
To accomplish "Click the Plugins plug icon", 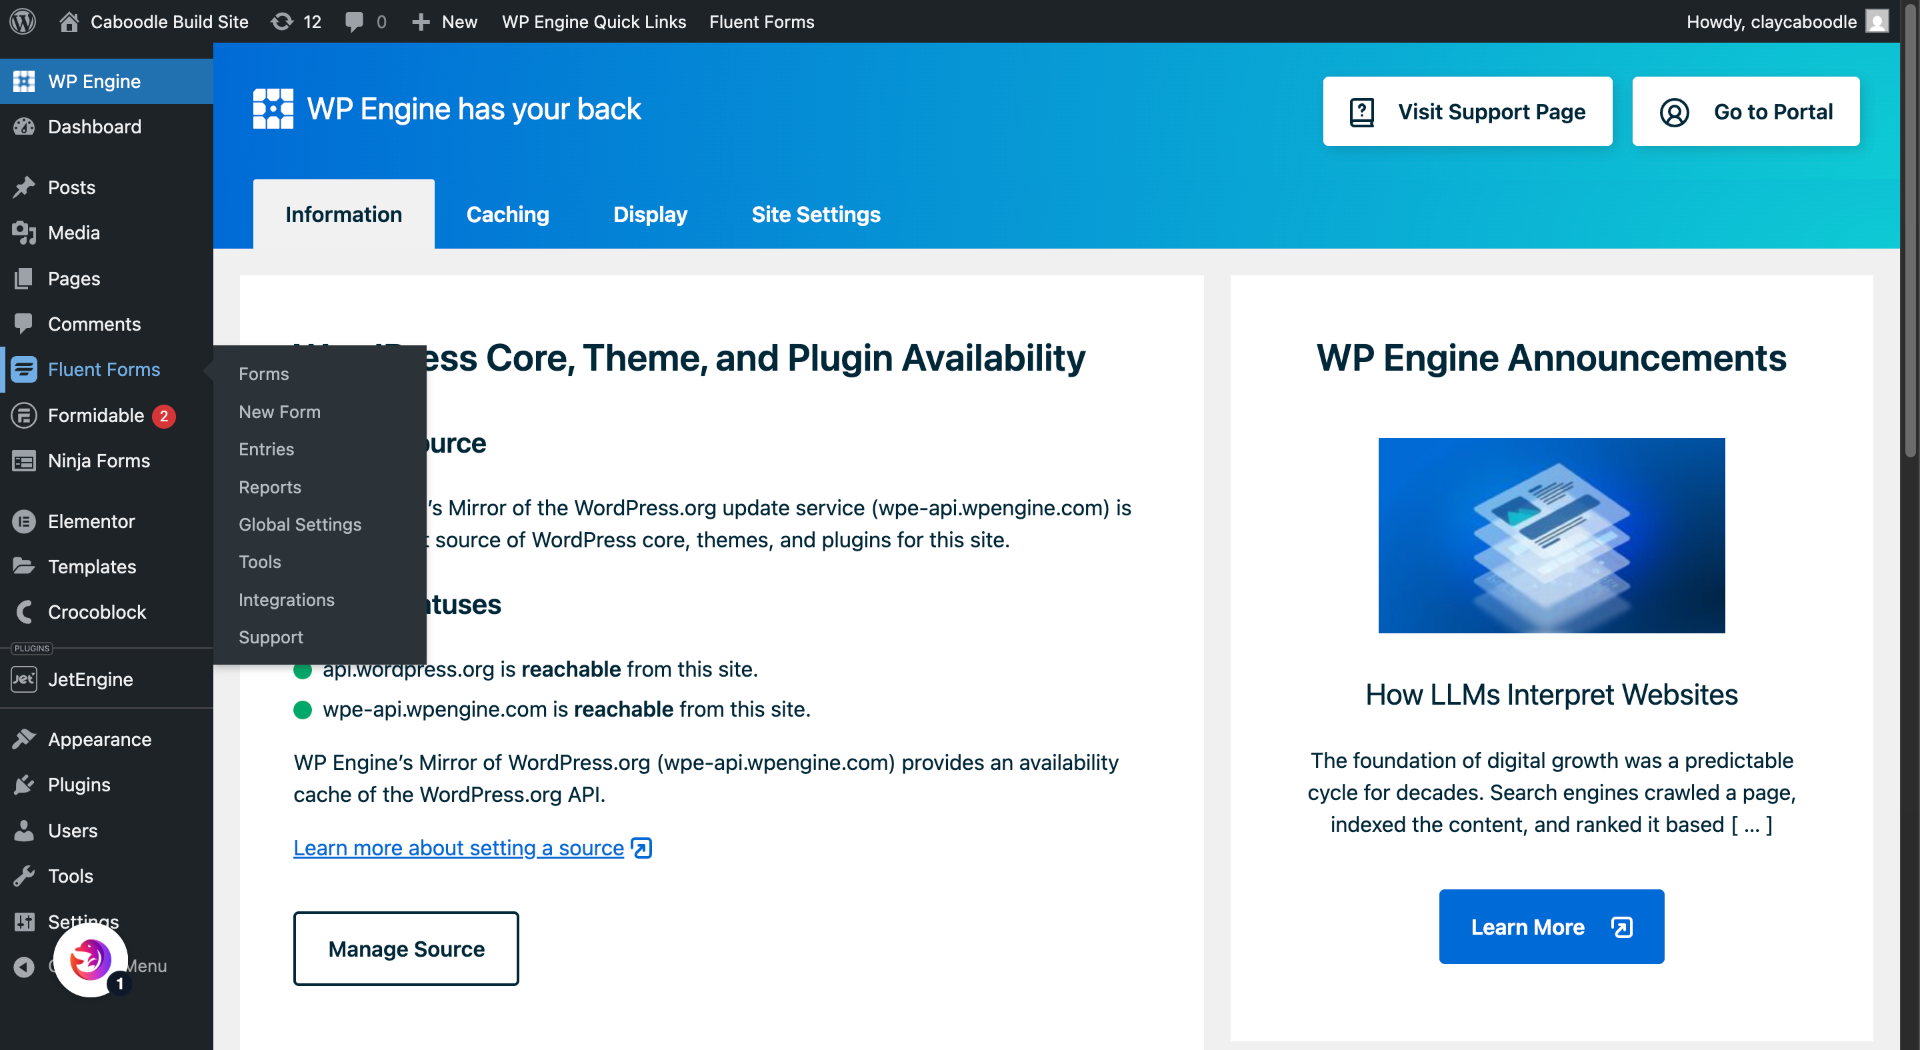I will [x=24, y=785].
